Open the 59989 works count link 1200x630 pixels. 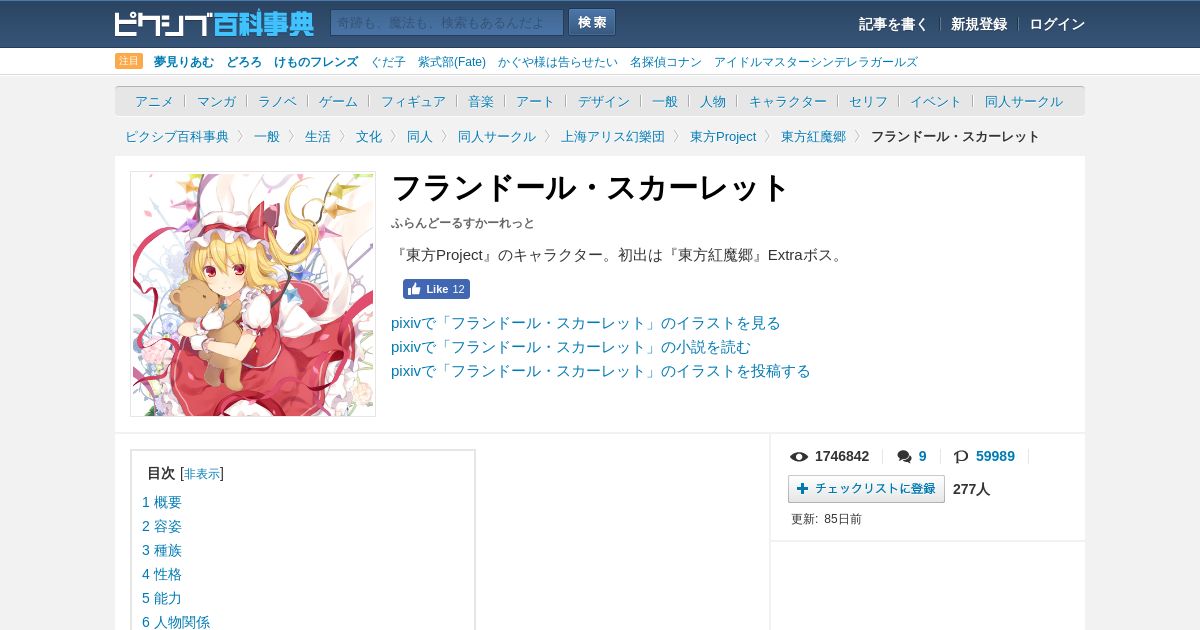coord(995,456)
